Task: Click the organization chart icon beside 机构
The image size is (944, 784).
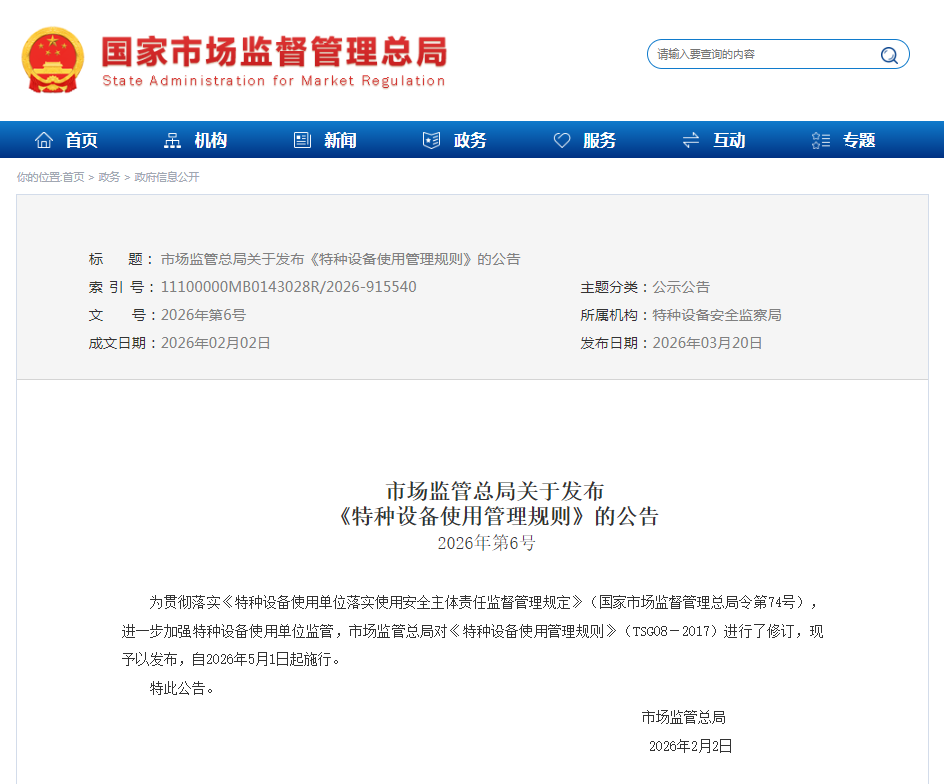Action: point(173,139)
